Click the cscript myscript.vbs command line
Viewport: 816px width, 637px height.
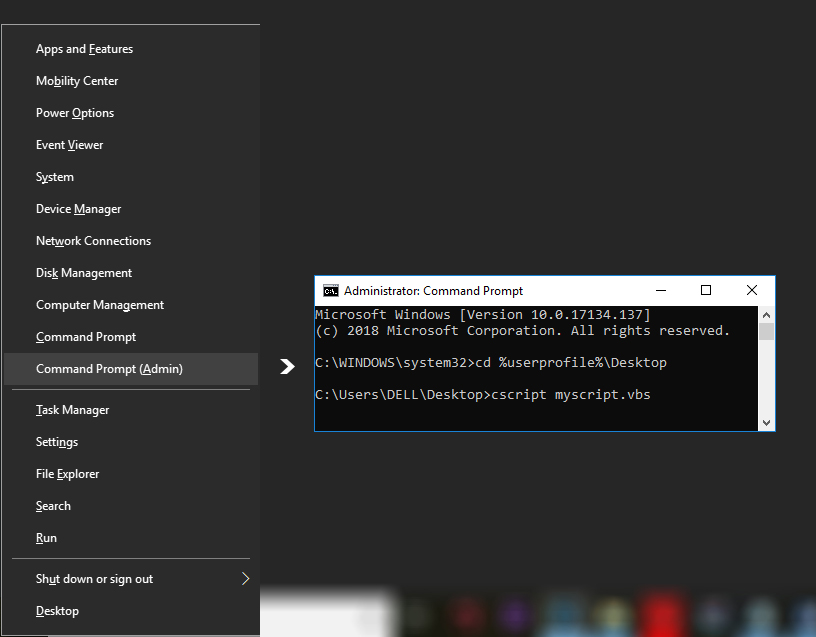[482, 395]
